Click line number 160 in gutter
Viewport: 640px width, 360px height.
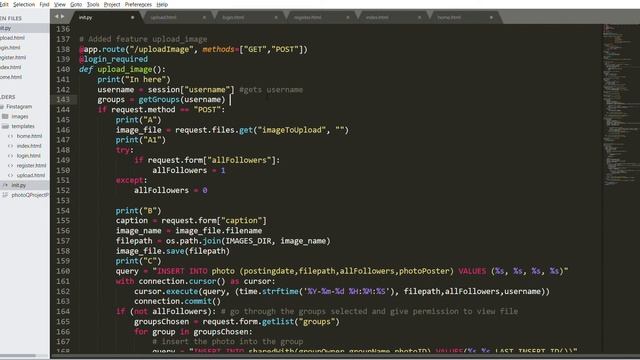[x=63, y=271]
